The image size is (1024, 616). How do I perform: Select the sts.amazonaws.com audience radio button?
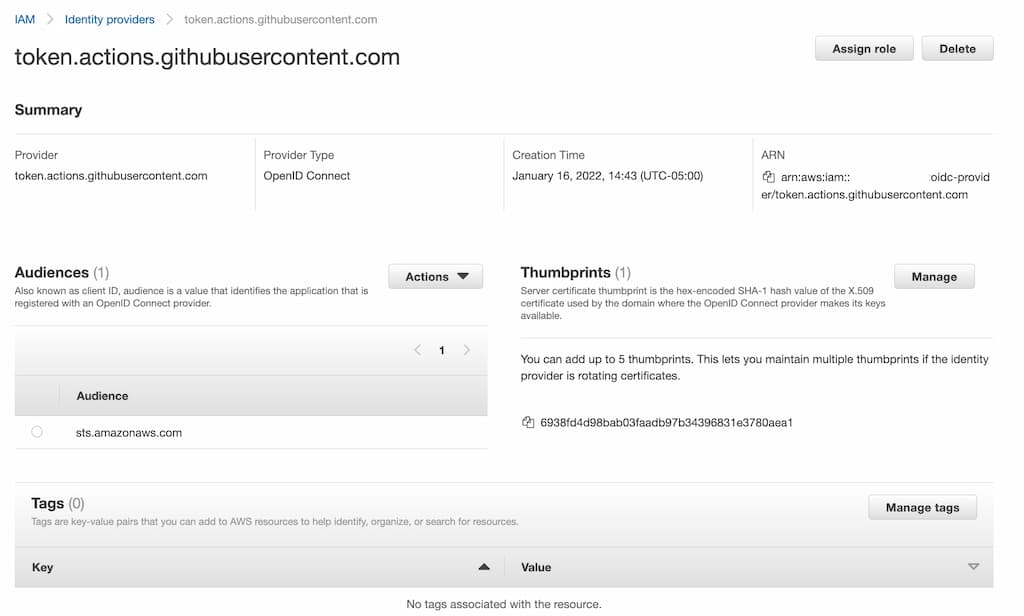pyautogui.click(x=37, y=431)
